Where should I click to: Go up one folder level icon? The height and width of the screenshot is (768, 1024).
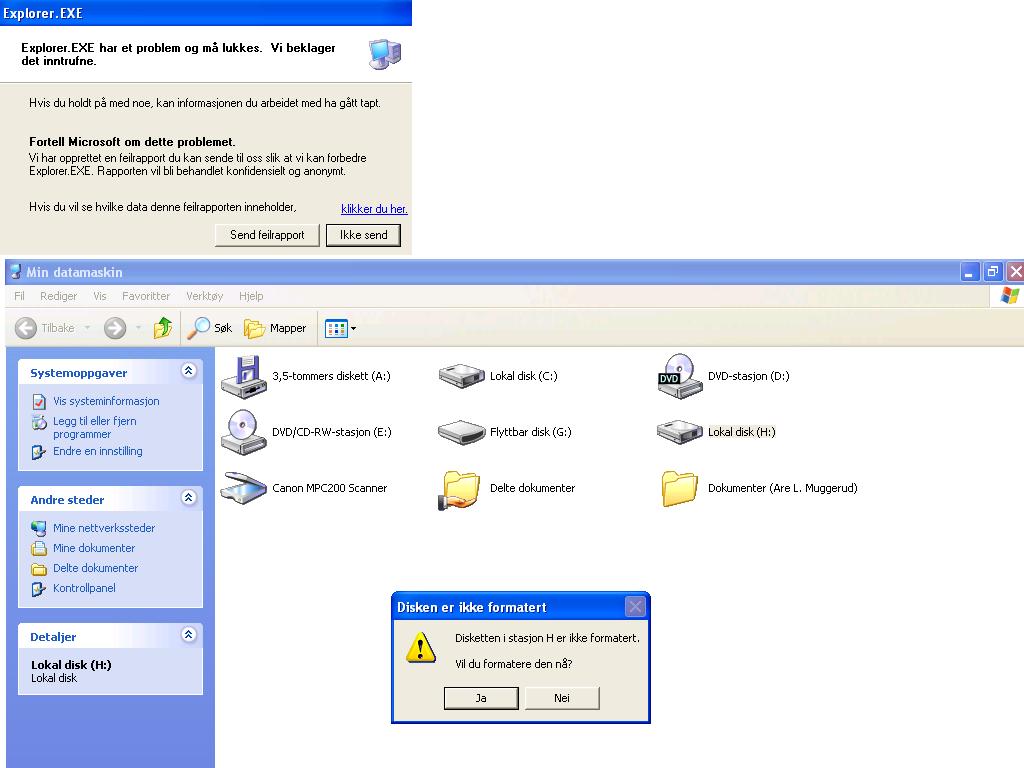pos(163,328)
